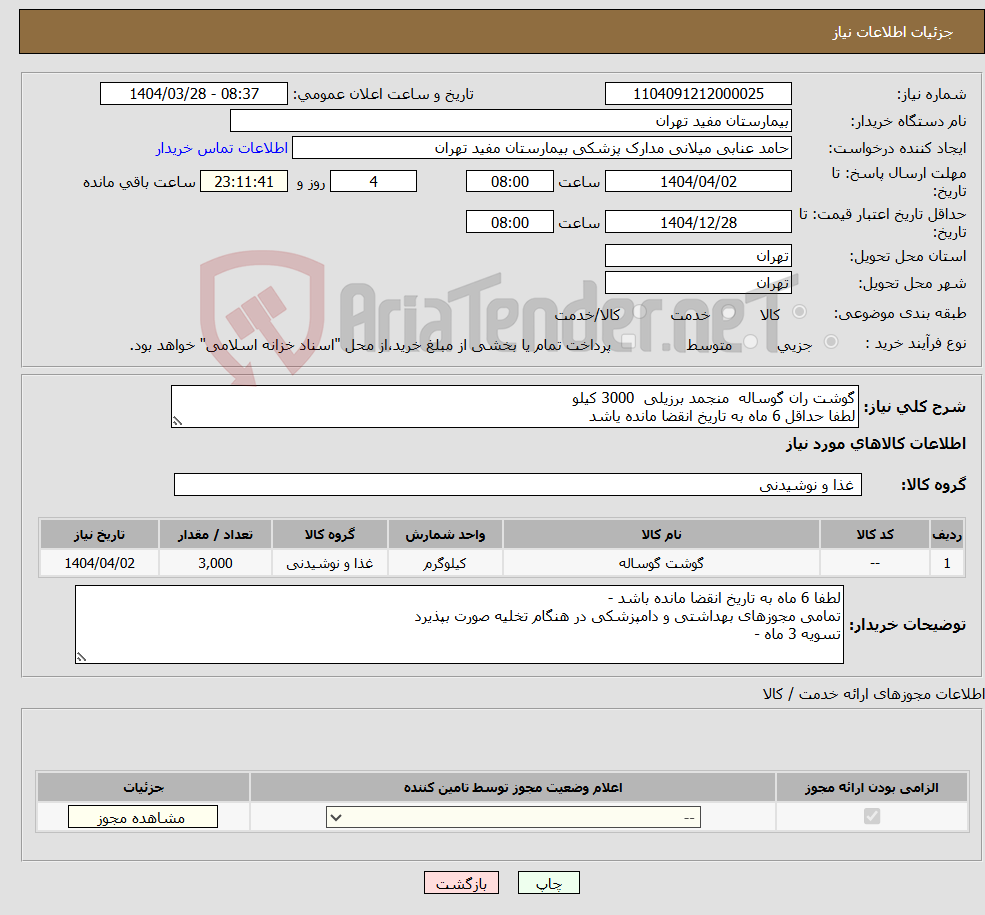Select the خدمت radio button
985x915 pixels.
pyautogui.click(x=728, y=311)
